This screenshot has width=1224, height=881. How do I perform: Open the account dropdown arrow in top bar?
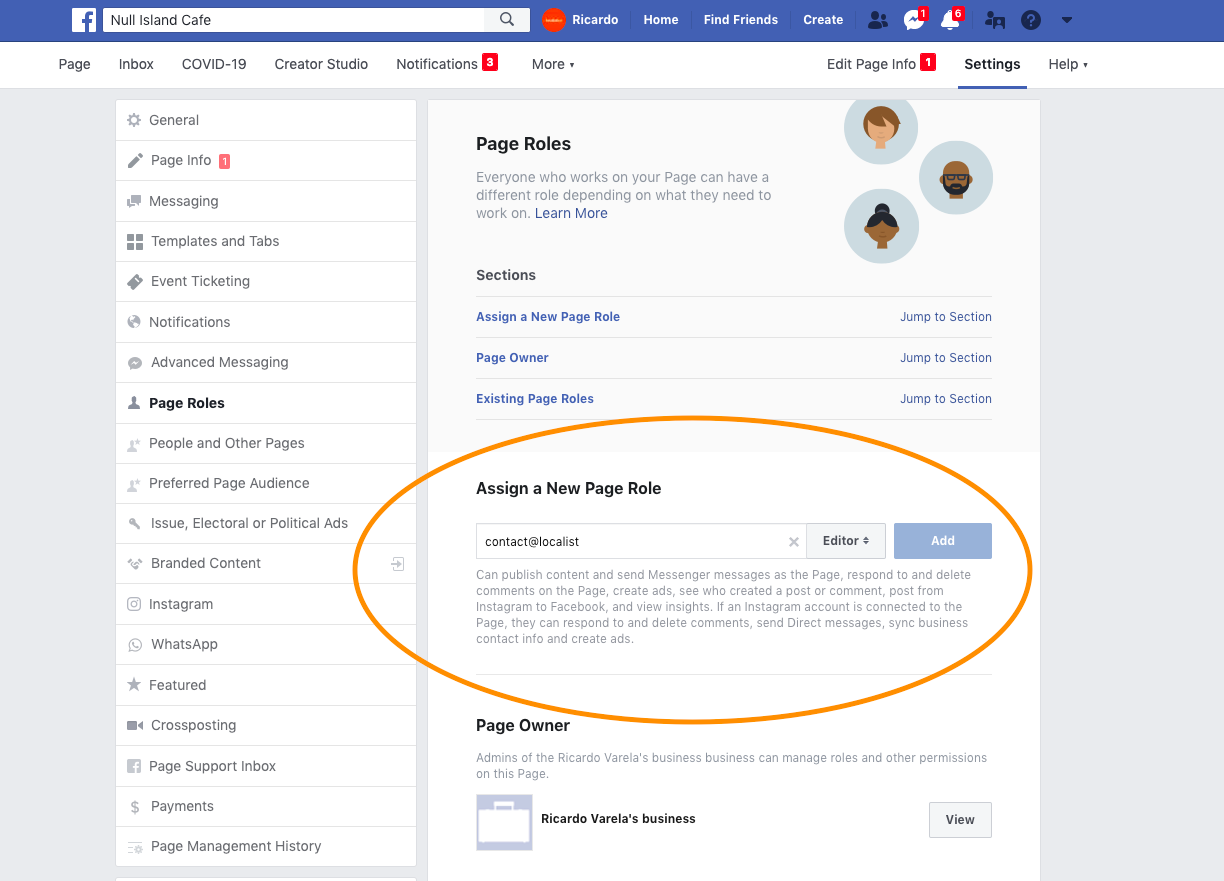pyautogui.click(x=1067, y=20)
